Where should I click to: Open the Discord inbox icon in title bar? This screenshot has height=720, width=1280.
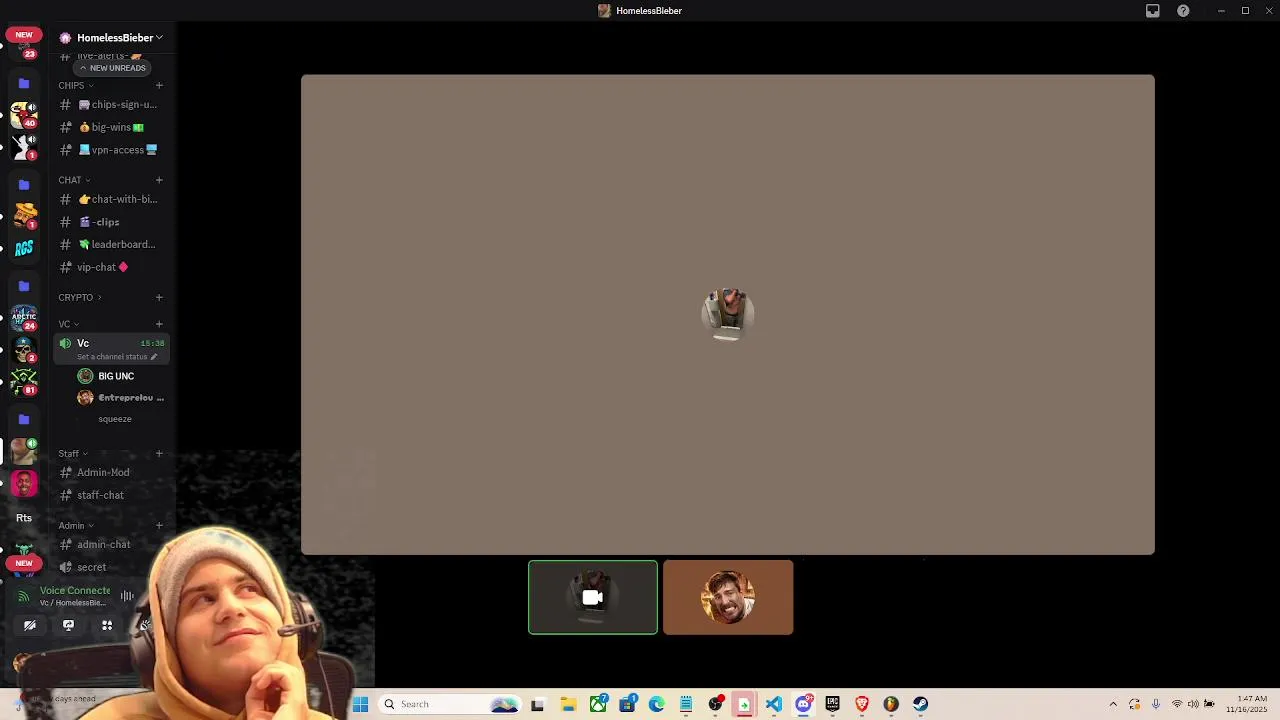[x=1153, y=11]
